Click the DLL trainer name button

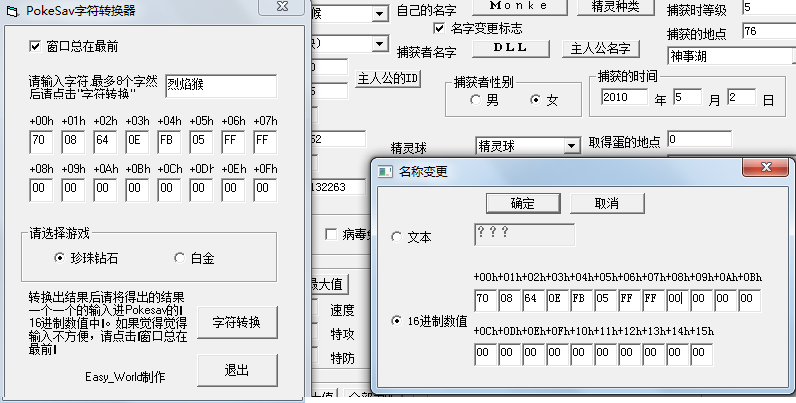511,48
